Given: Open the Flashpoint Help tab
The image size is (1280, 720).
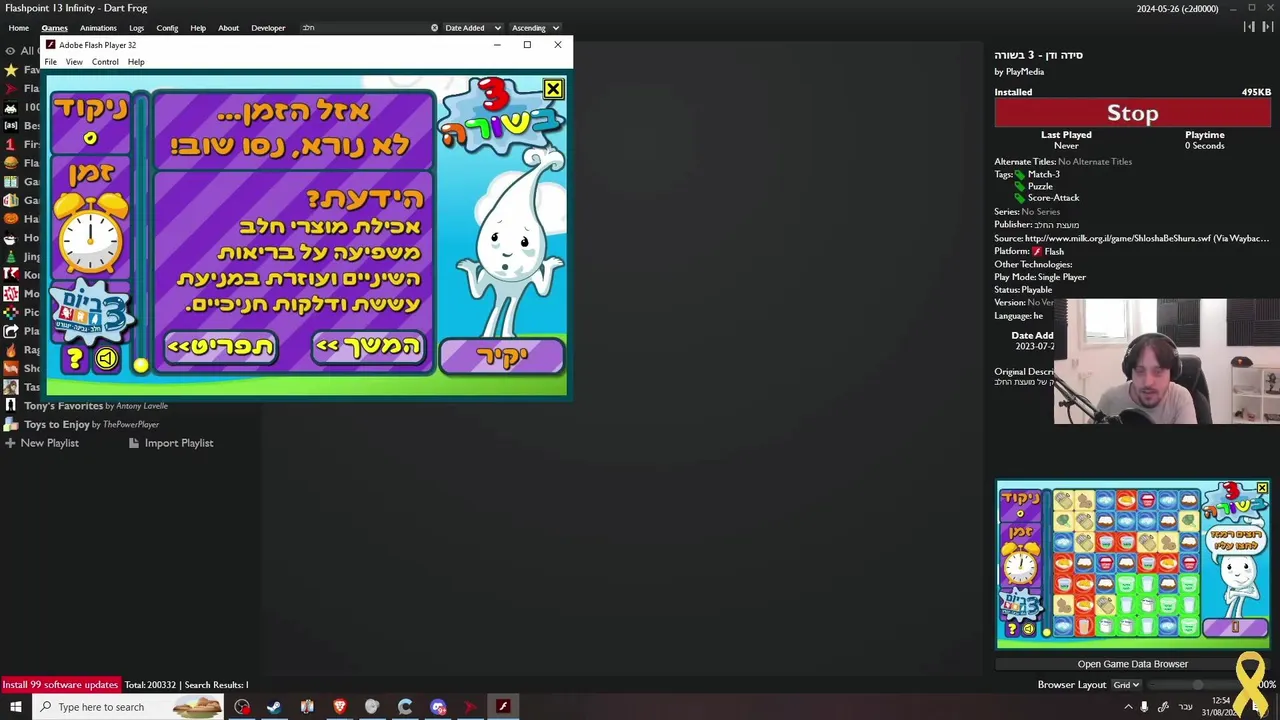Looking at the screenshot, I should tap(198, 28).
